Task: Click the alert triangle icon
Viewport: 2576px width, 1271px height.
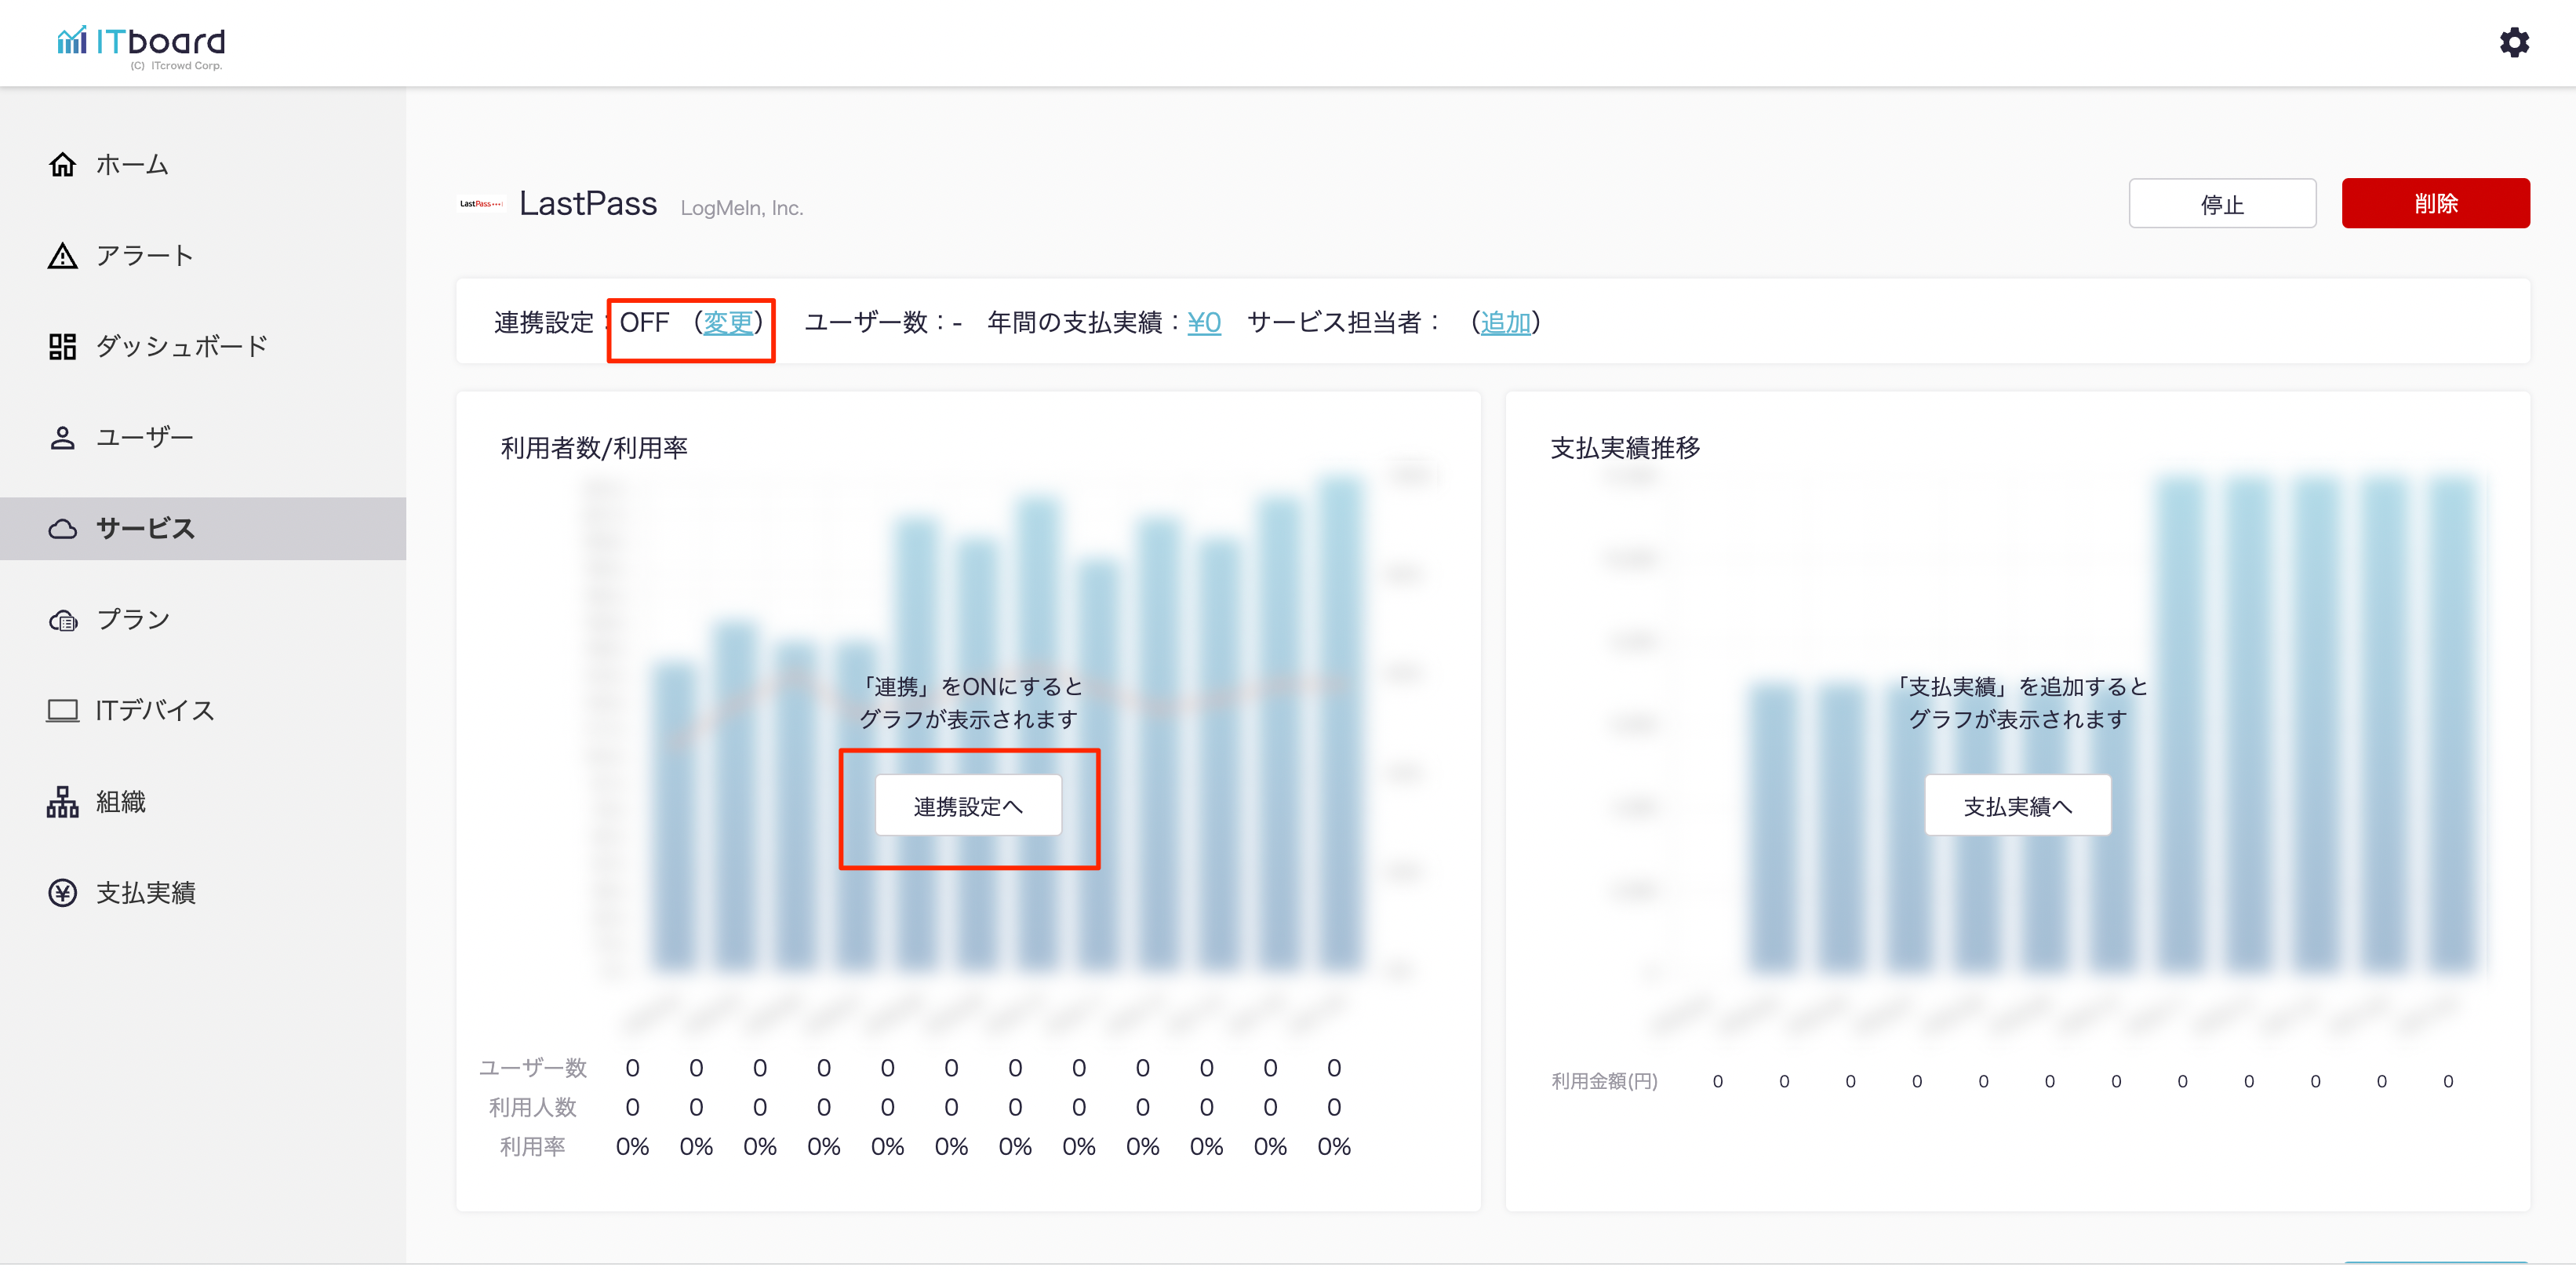Action: point(62,256)
